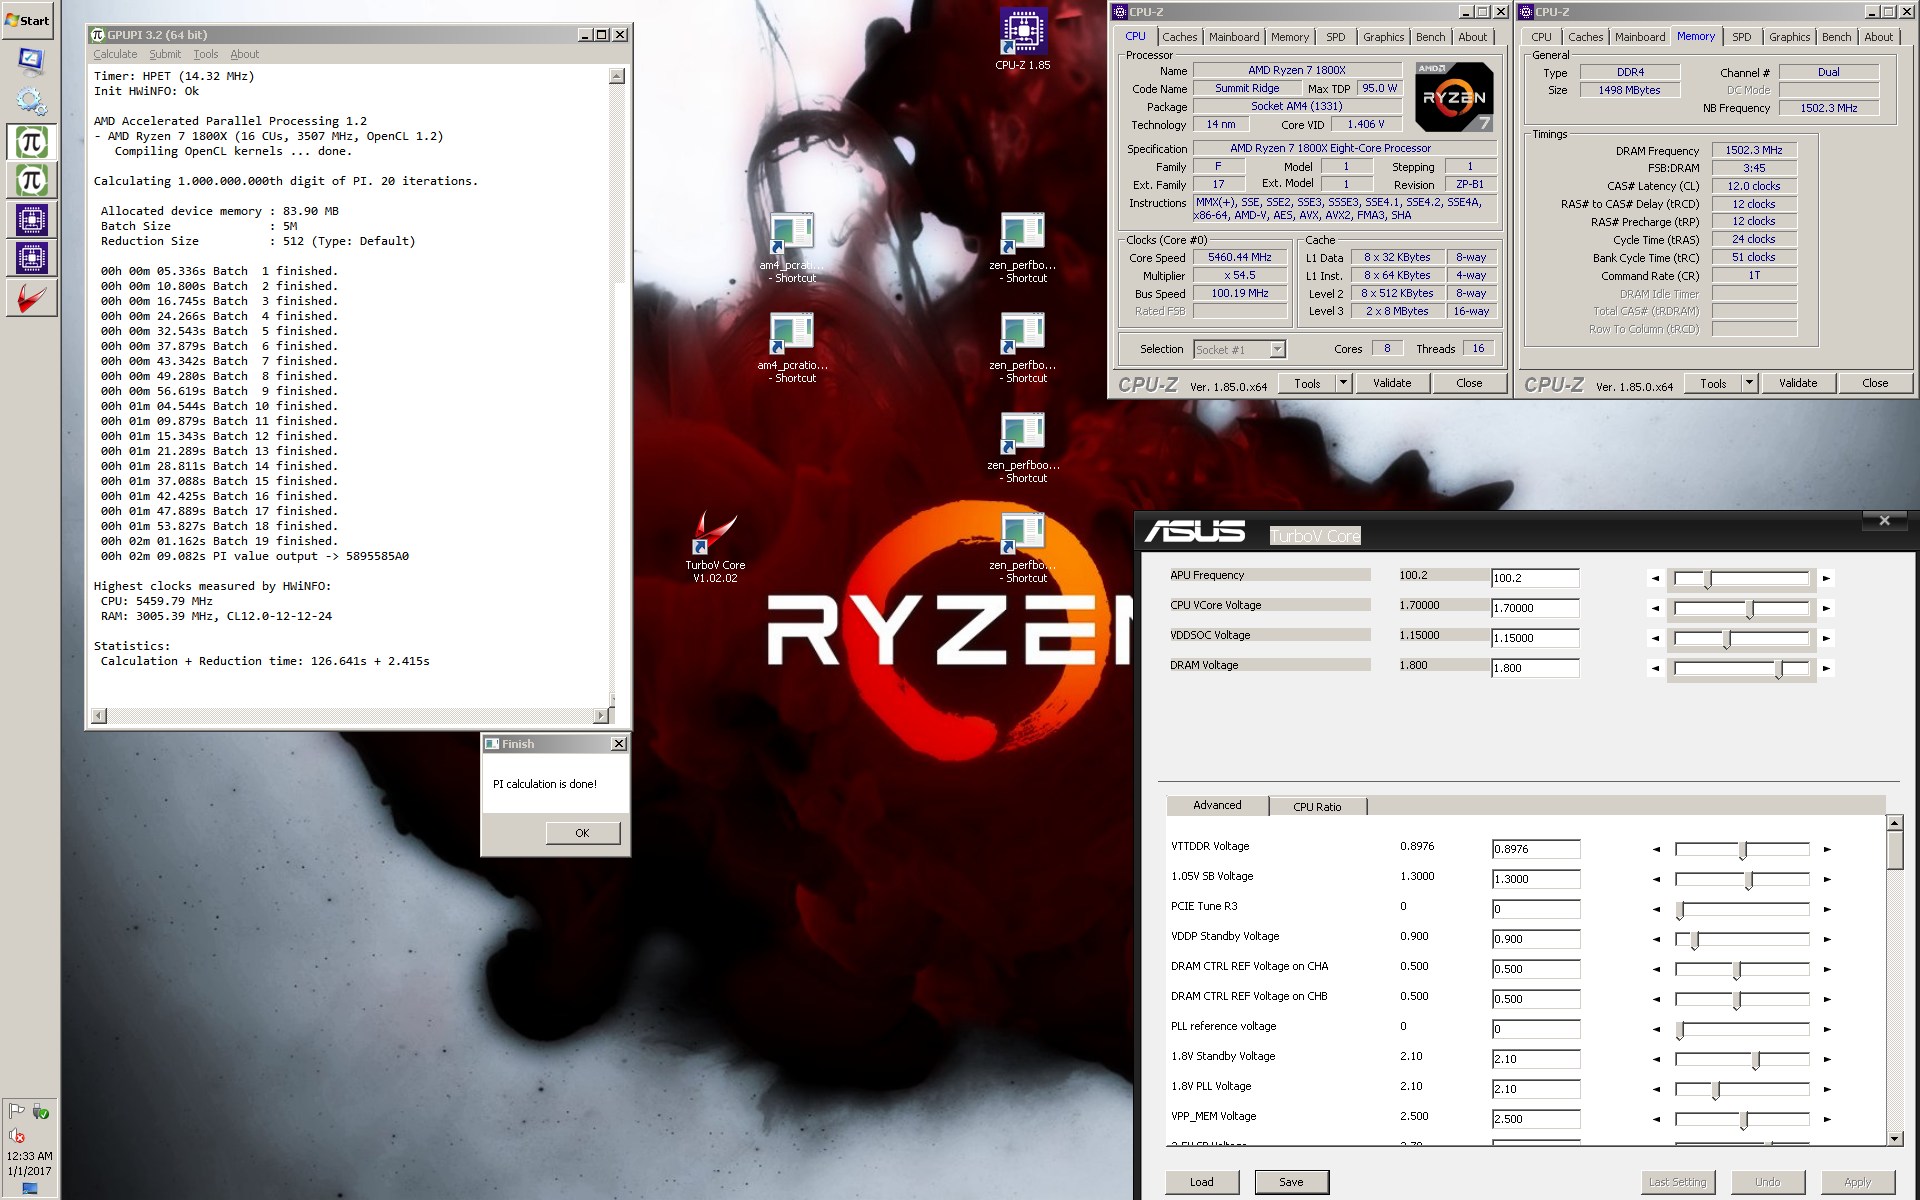Viewport: 1920px width, 1200px height.
Task: Click GPUPI horizontal scrollbar right arrow
Action: [x=600, y=715]
